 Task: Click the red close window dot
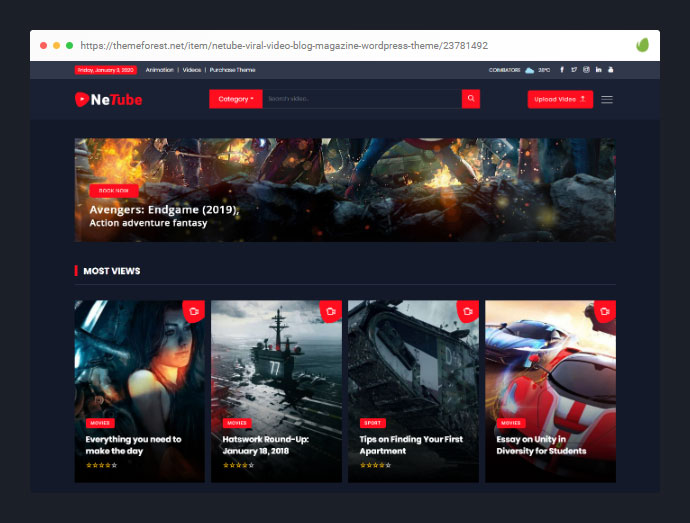coord(44,45)
